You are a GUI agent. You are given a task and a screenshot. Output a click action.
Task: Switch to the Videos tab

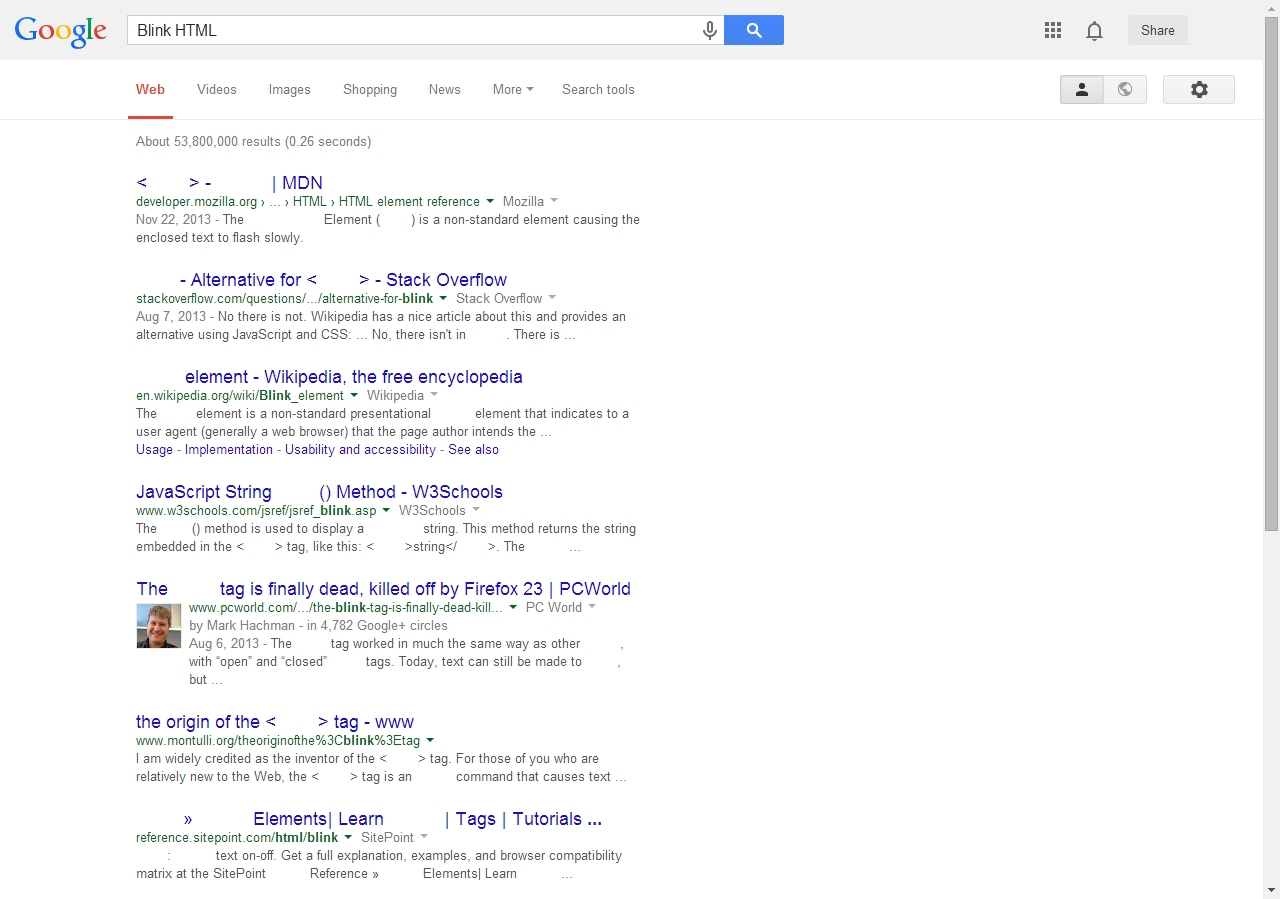point(216,90)
